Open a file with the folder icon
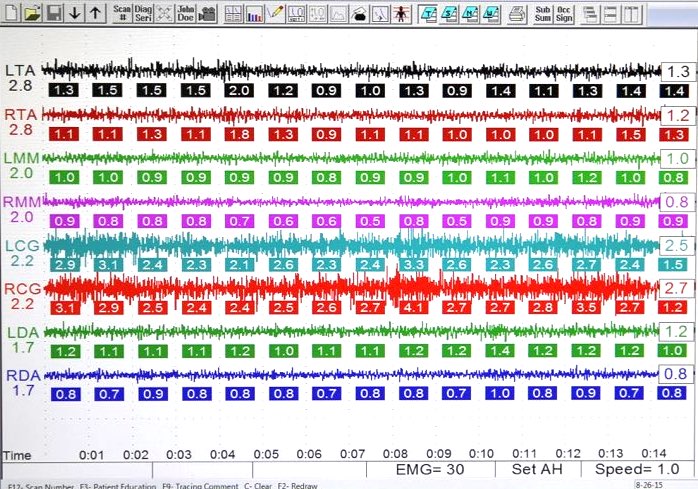The width and height of the screenshot is (698, 489). (32, 13)
